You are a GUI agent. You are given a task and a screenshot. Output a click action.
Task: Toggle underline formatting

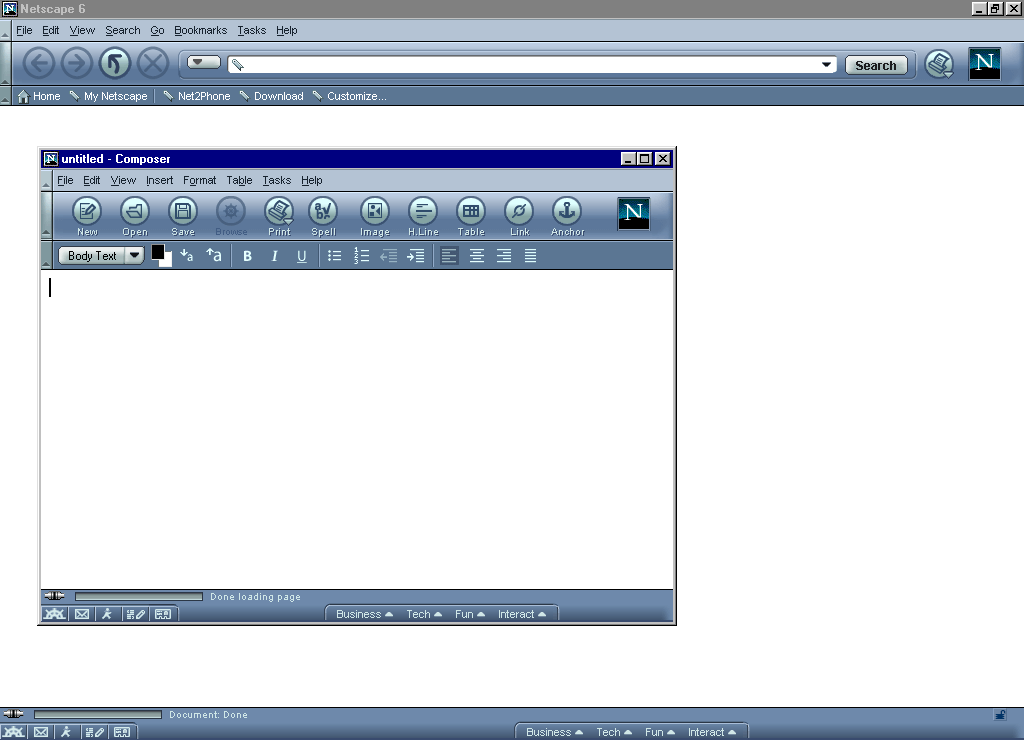[301, 255]
